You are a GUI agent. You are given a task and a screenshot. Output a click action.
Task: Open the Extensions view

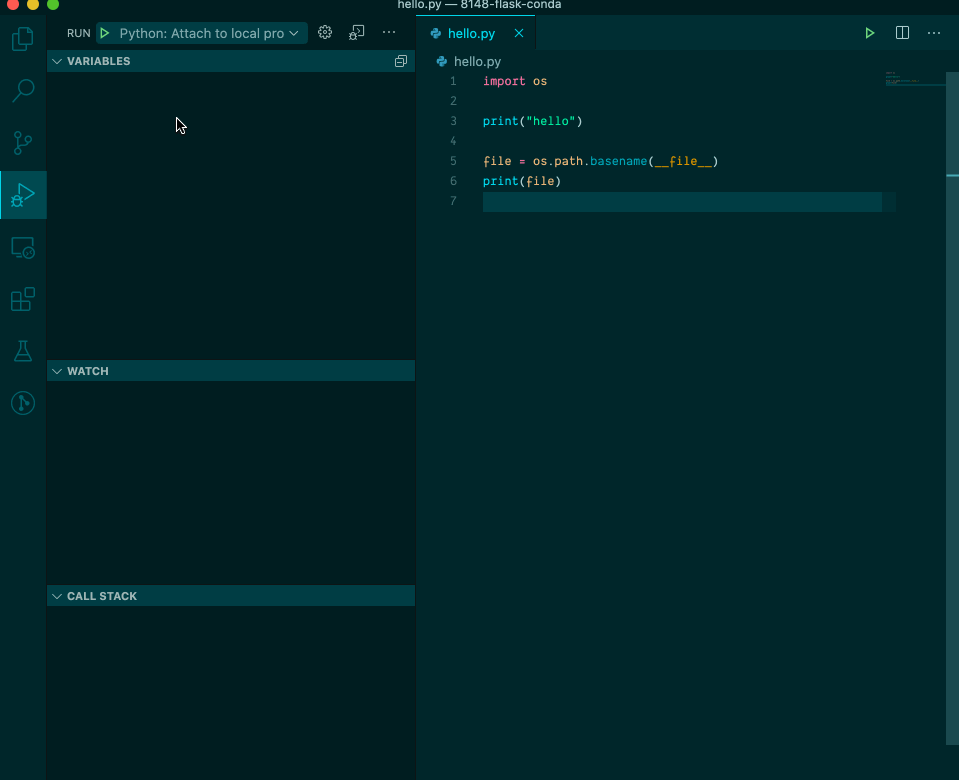point(23,299)
